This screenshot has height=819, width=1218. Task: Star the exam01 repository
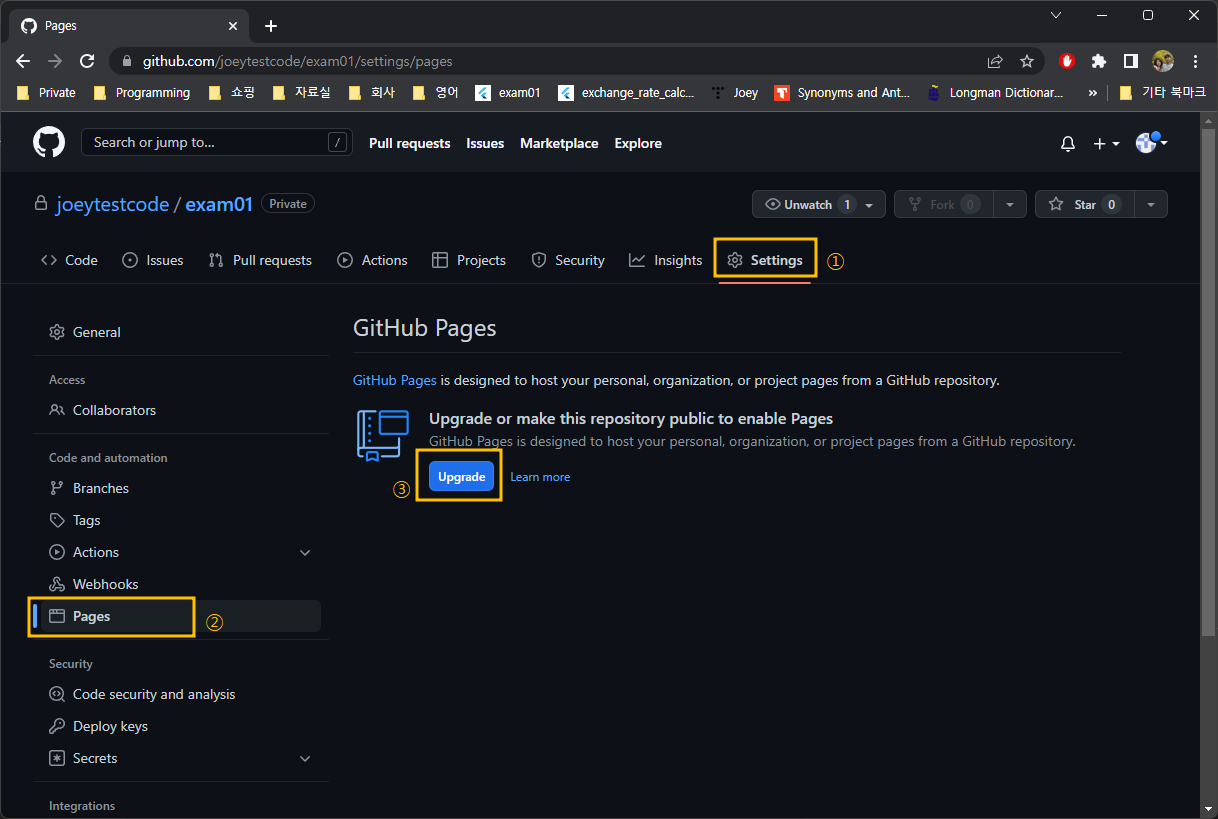click(1084, 204)
